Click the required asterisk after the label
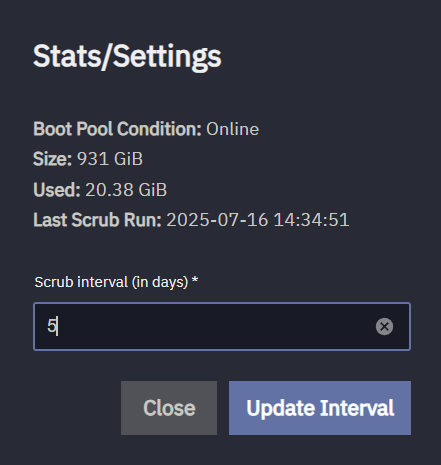Screen dimensions: 441x465 click(195, 280)
